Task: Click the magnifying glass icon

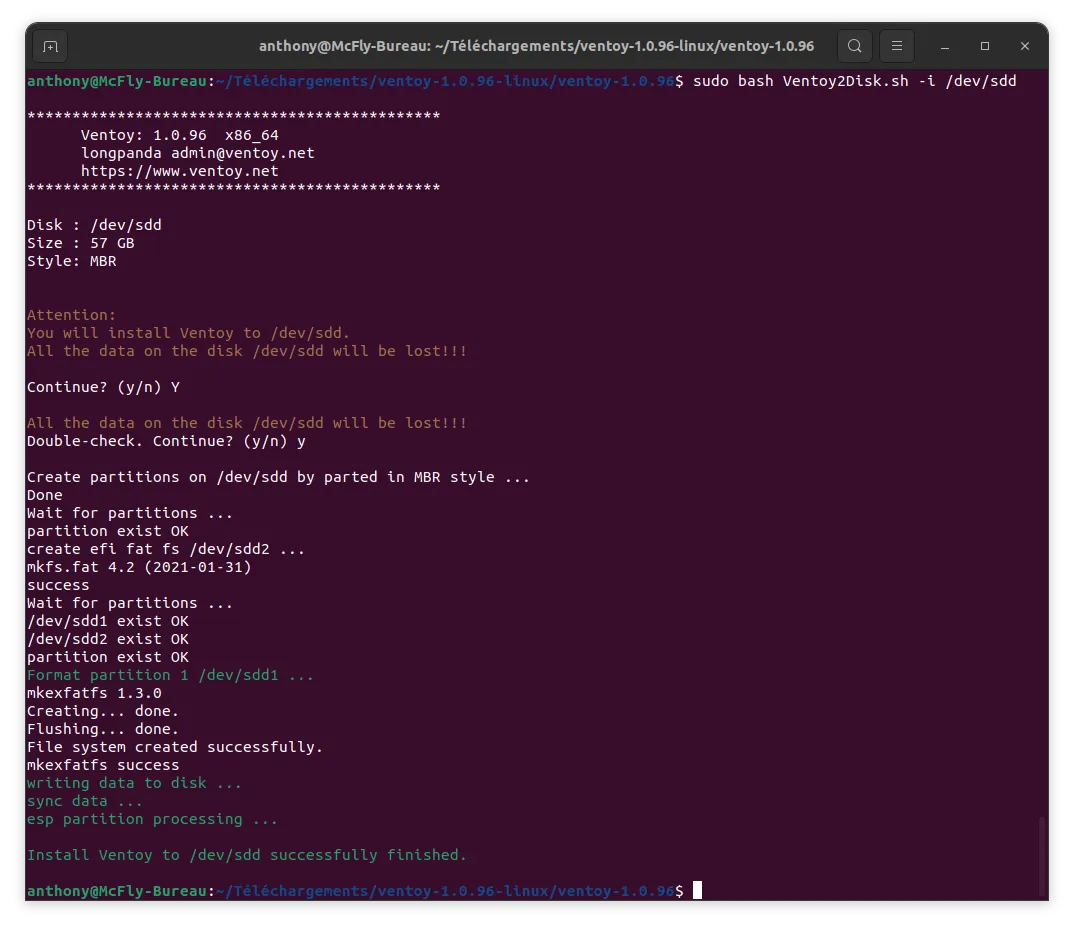Action: click(x=855, y=46)
